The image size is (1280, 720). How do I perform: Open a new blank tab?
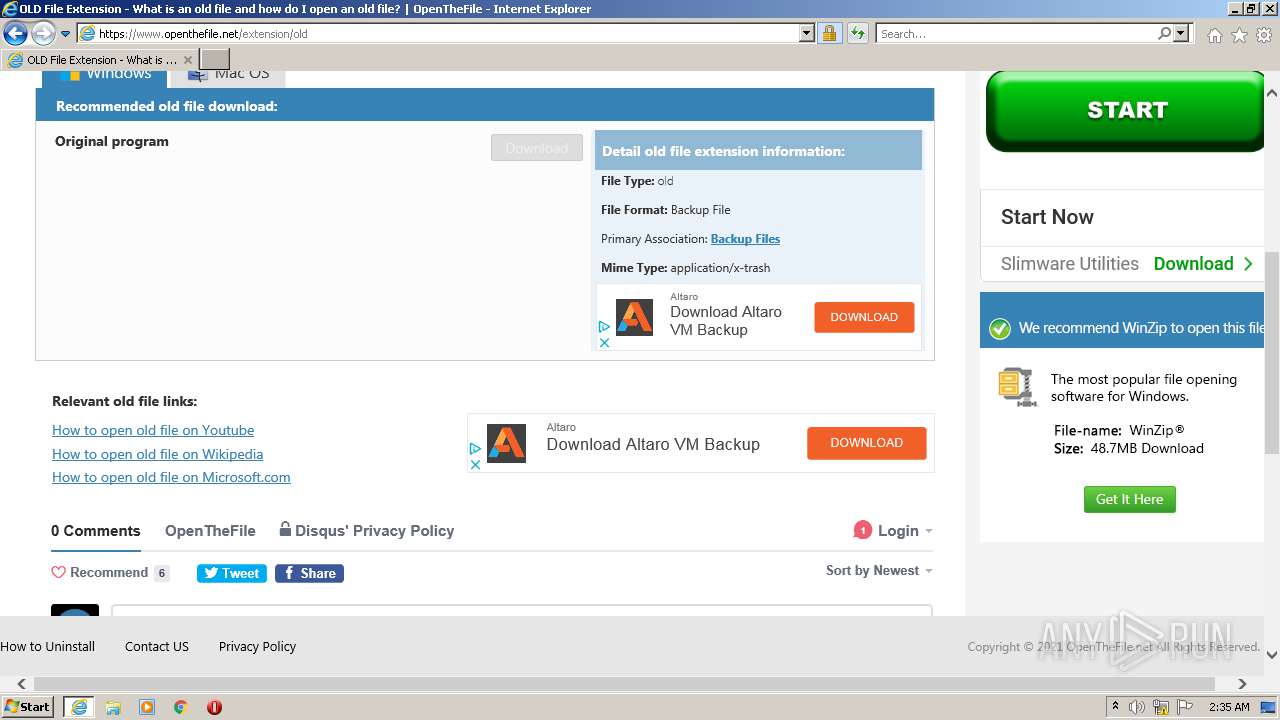[x=215, y=60]
